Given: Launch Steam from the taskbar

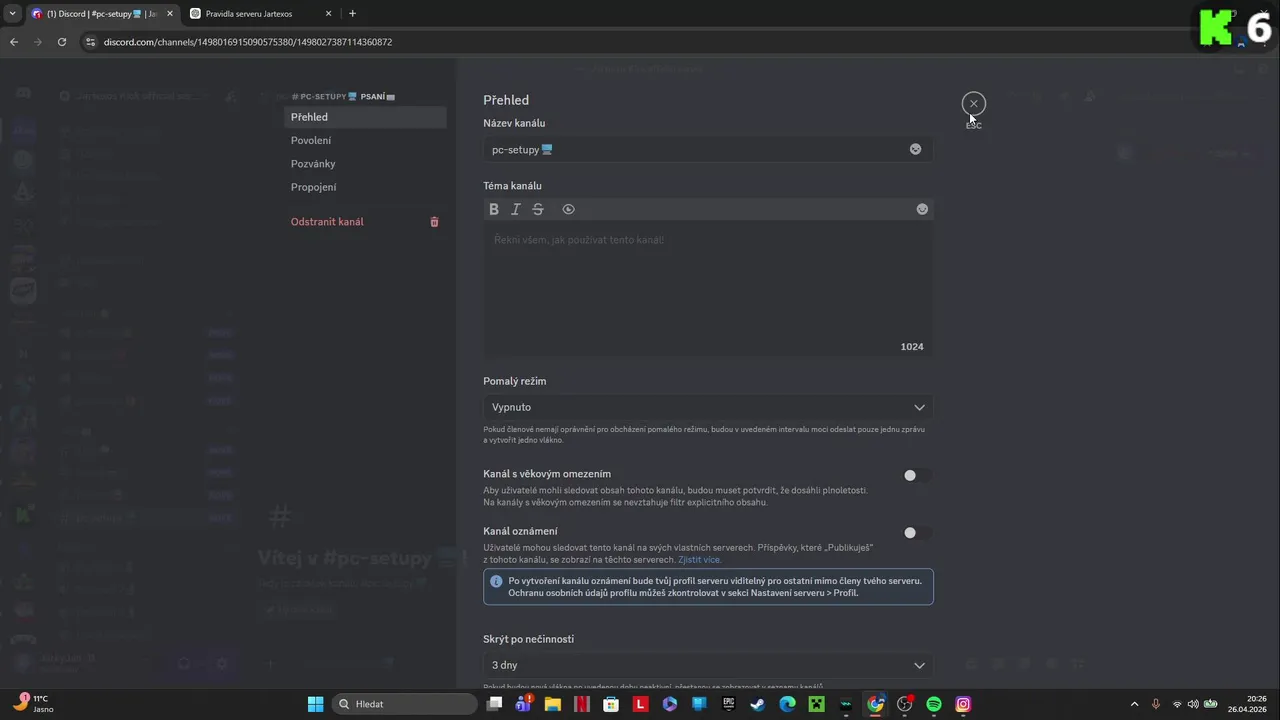Looking at the screenshot, I should (x=758, y=704).
